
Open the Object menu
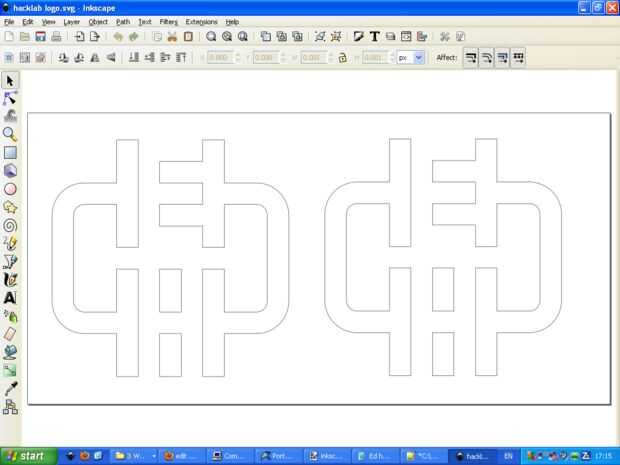98,22
